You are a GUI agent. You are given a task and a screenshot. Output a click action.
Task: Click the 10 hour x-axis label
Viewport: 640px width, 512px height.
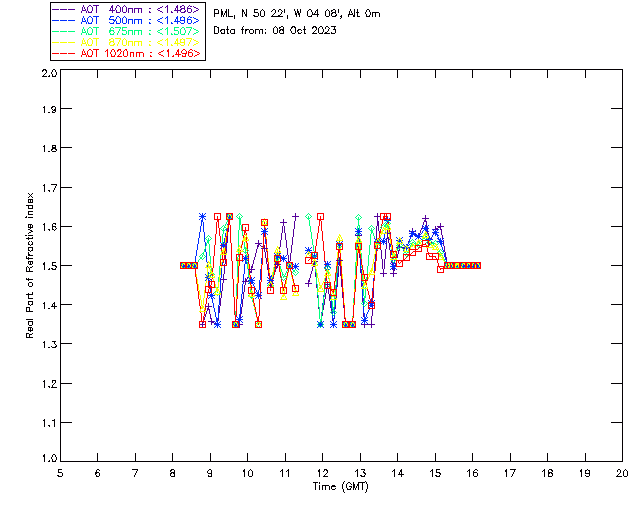point(247,473)
